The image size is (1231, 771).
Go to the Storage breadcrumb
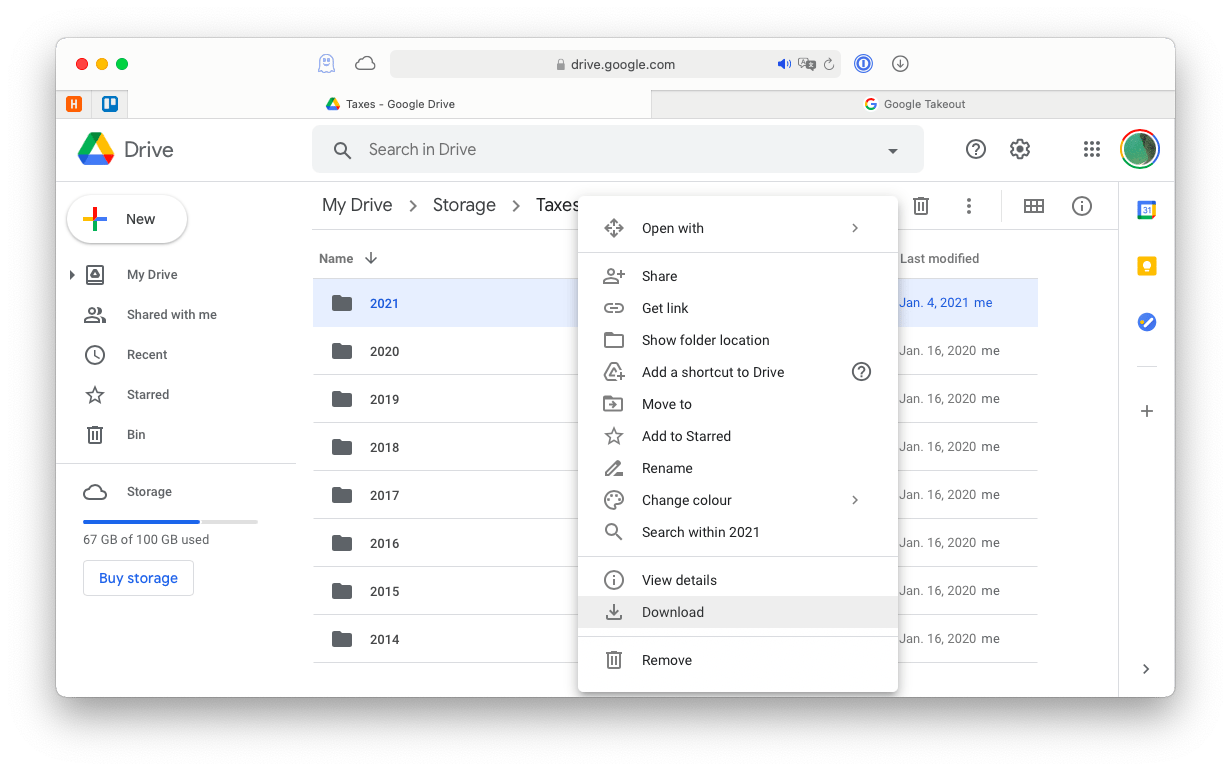464,205
